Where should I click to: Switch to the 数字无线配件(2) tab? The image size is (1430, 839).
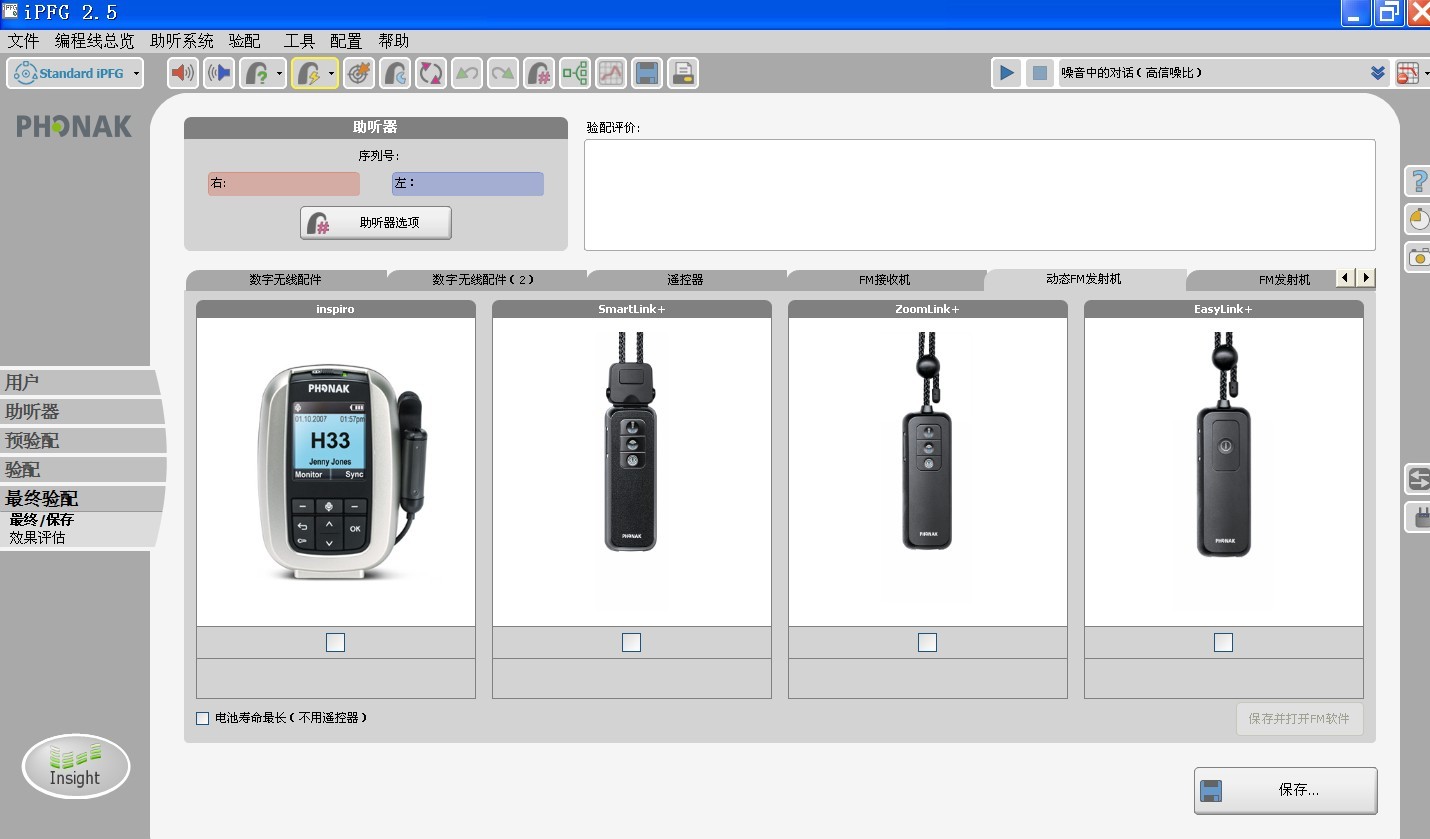484,280
